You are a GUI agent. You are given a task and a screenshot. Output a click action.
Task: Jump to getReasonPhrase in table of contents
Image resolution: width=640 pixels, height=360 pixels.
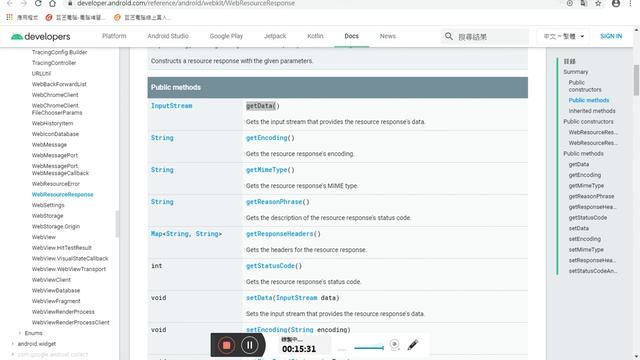pyautogui.click(x=591, y=196)
